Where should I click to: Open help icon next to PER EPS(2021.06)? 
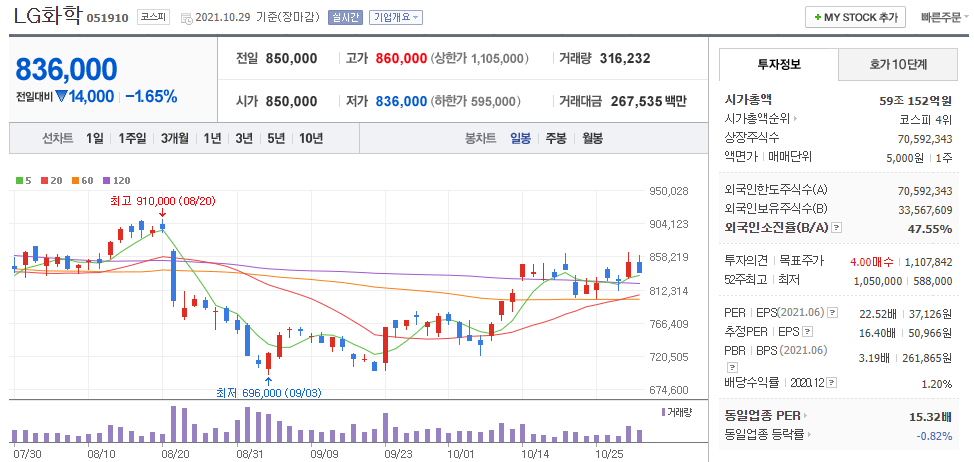833,312
